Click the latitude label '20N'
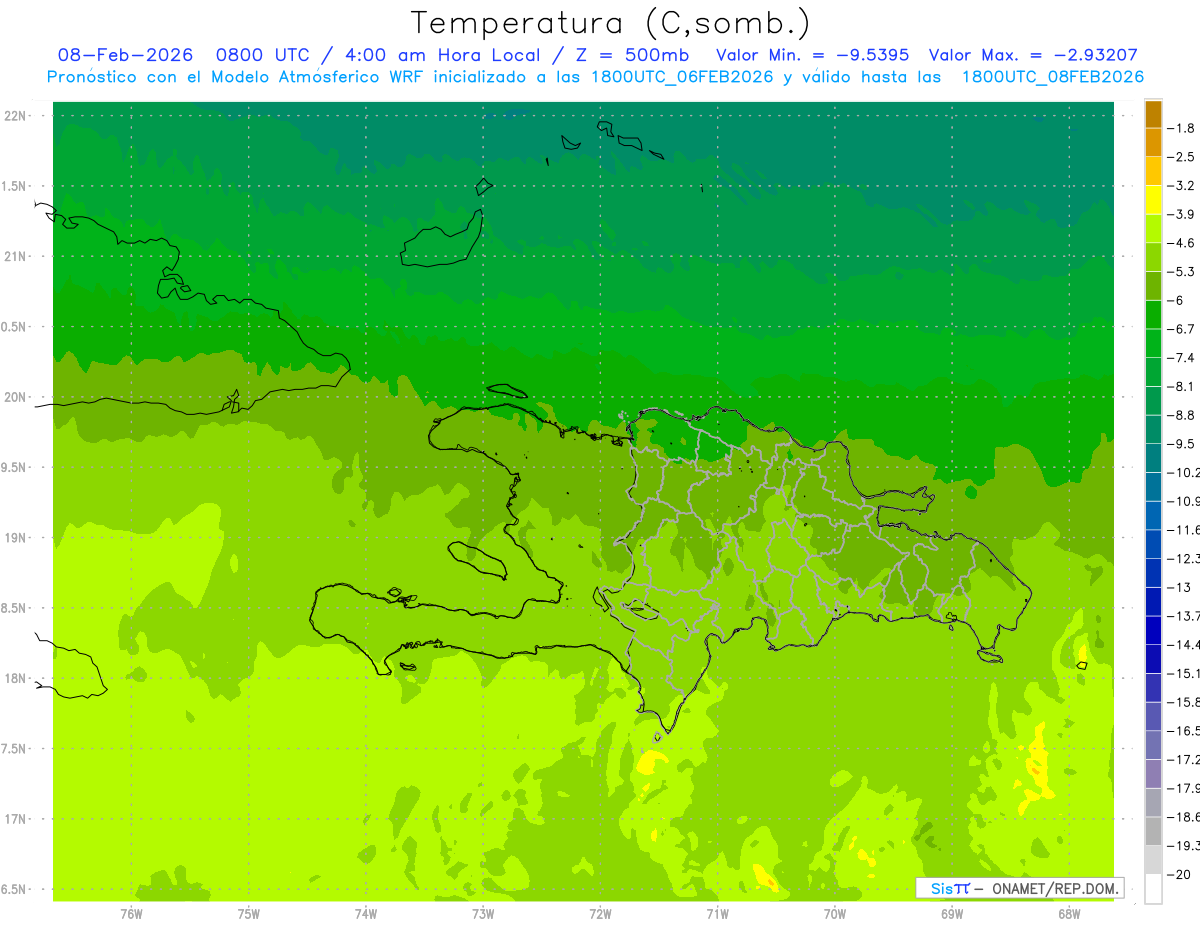Screen dimensions: 1200x927 17,397
